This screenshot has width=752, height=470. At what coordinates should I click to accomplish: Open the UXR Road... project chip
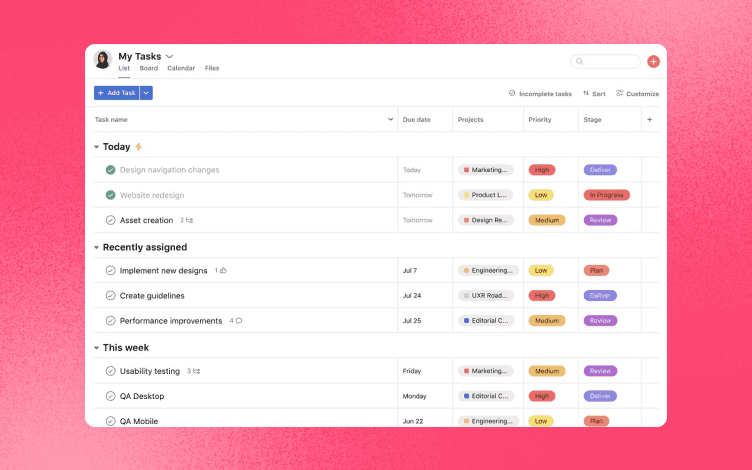click(485, 295)
